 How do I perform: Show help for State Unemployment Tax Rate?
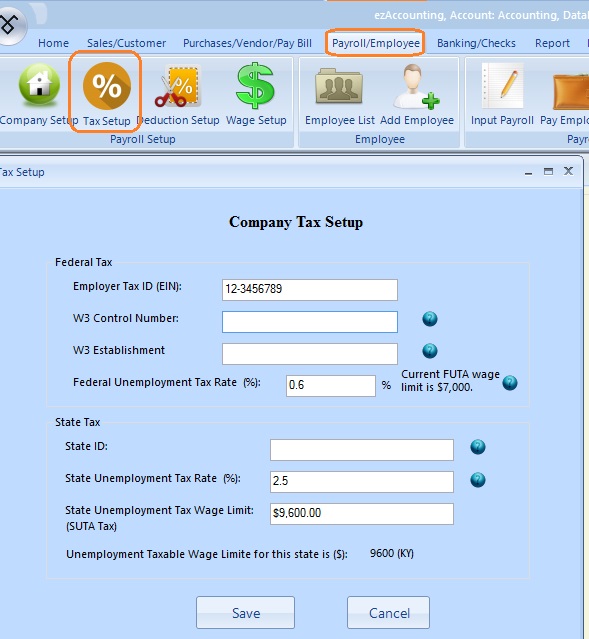click(x=478, y=480)
